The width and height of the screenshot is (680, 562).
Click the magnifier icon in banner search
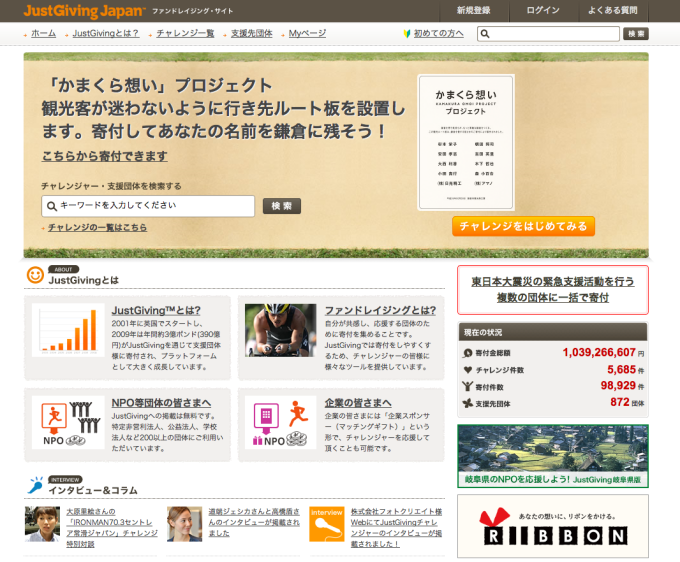coord(52,206)
